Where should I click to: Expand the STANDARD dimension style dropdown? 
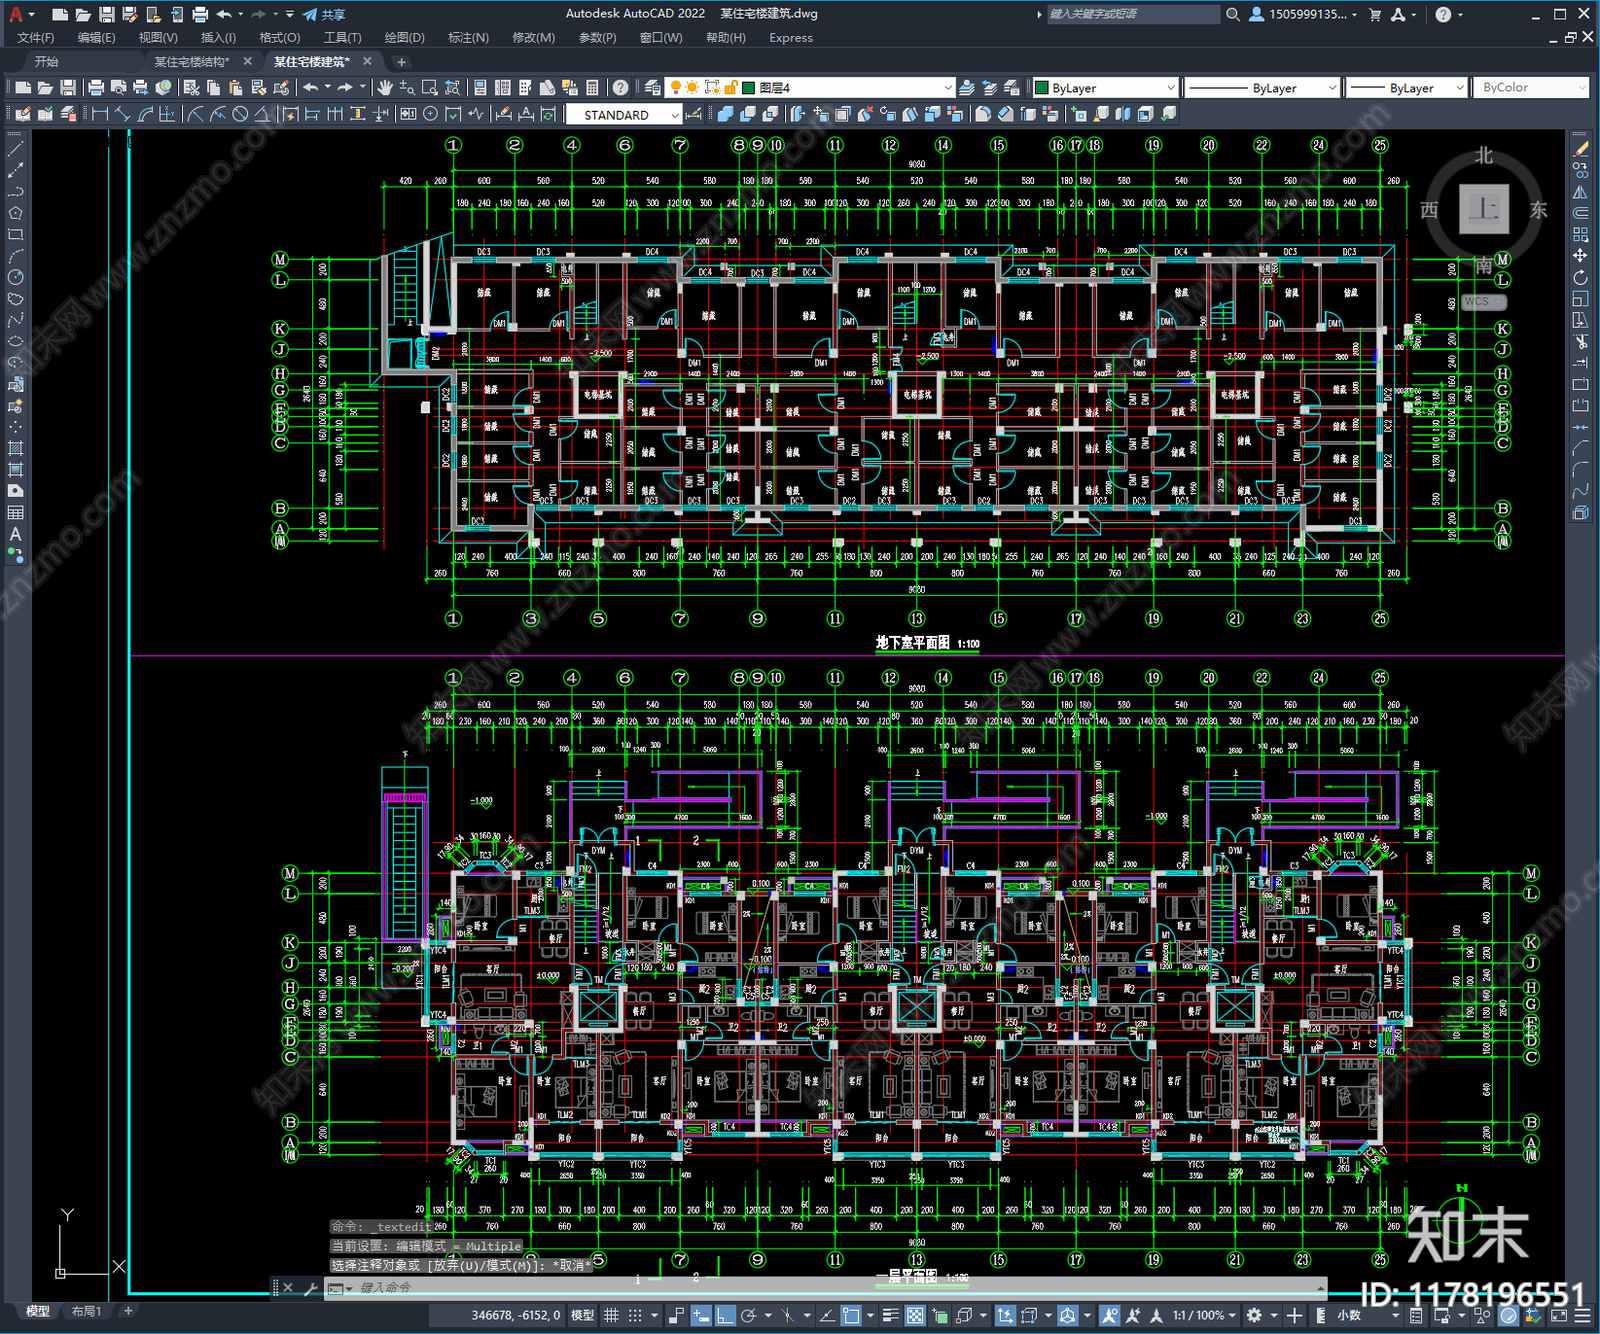pyautogui.click(x=675, y=115)
